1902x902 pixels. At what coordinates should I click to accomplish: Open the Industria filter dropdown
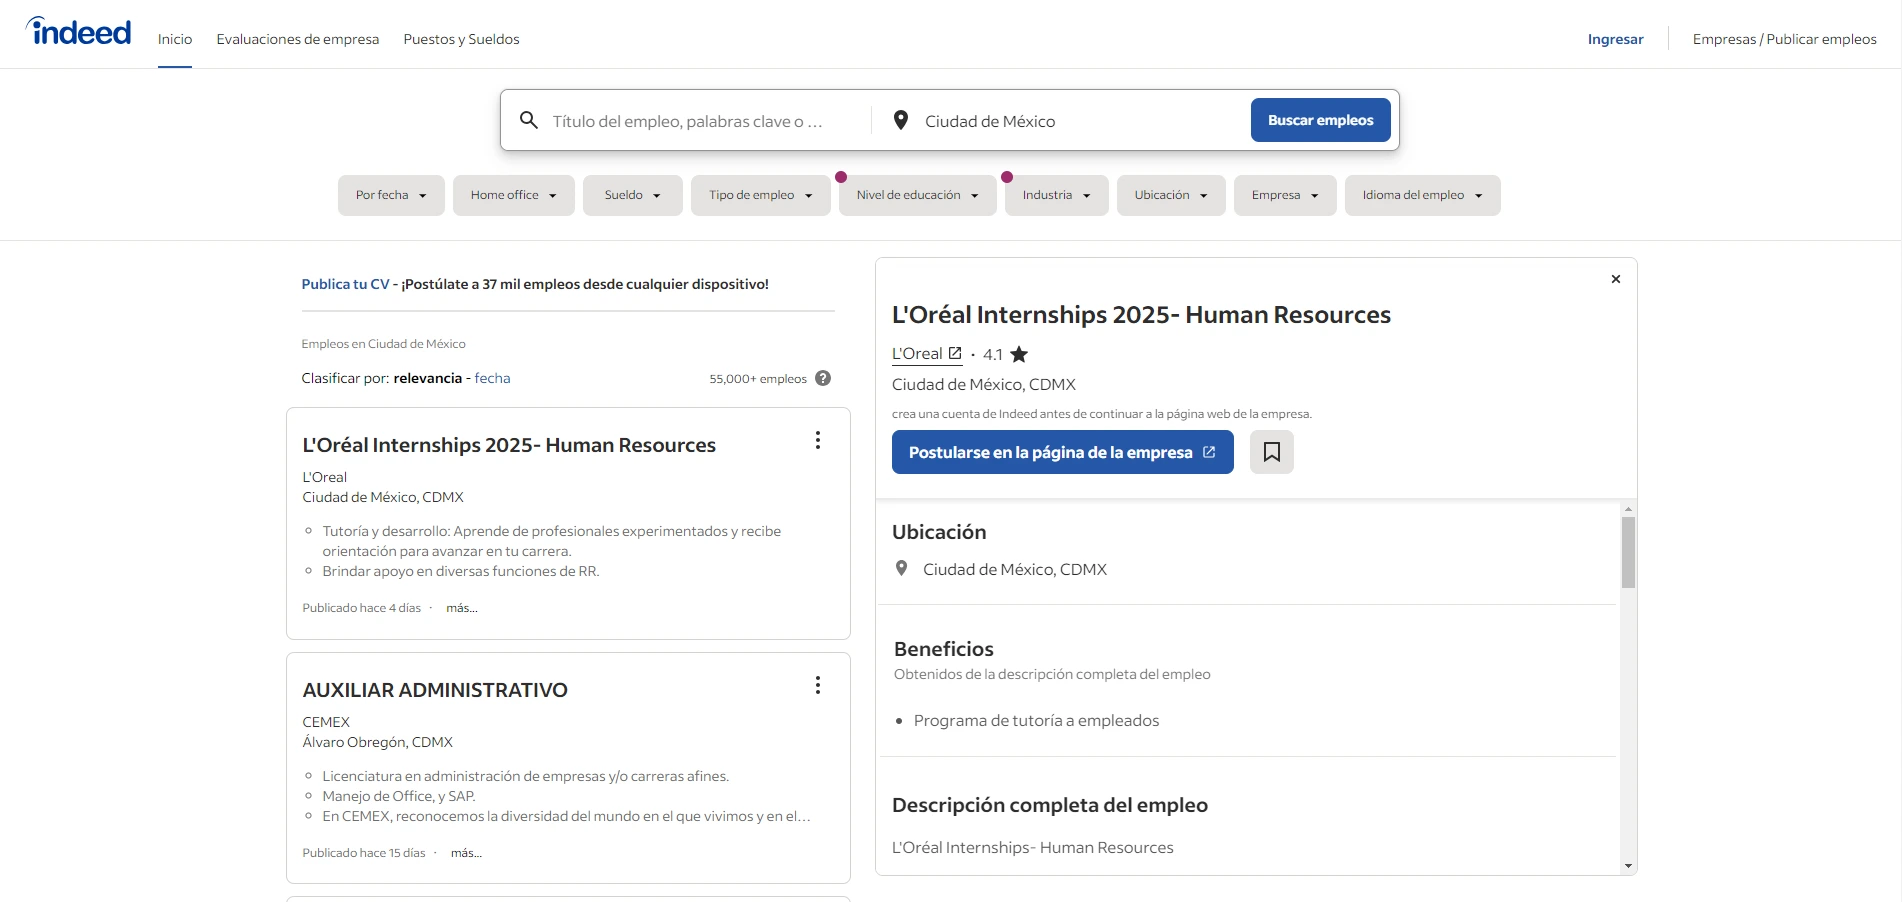(1057, 195)
